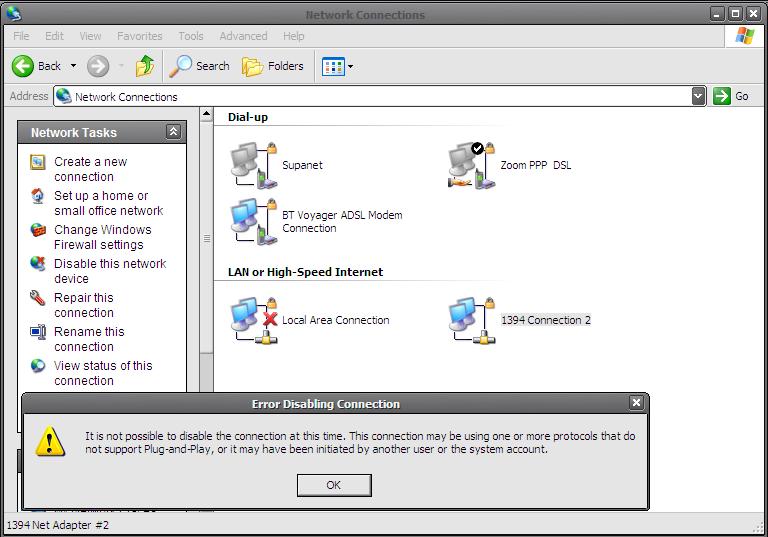The height and width of the screenshot is (537, 768).
Task: Go up one folder level icon
Action: (x=145, y=66)
